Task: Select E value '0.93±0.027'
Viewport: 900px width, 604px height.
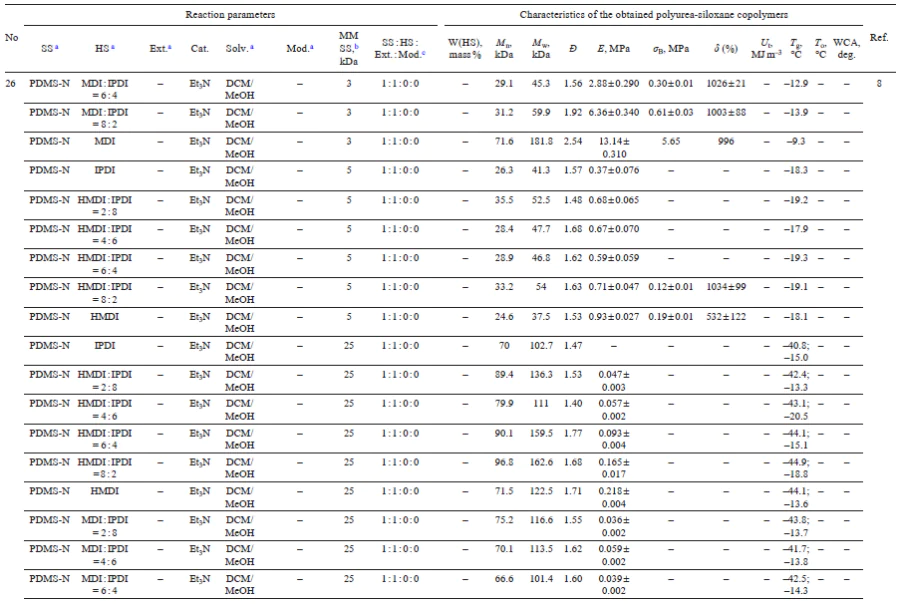Action: point(614,317)
